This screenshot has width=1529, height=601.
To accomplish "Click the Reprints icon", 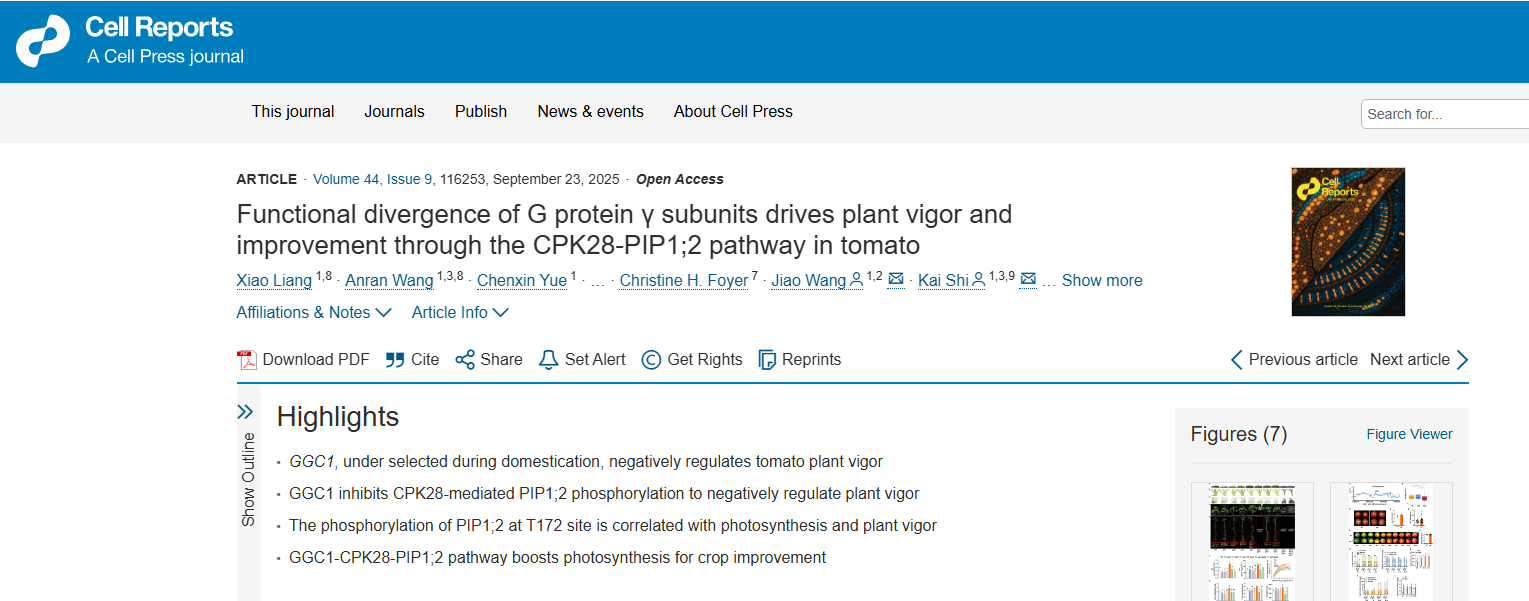I will 767,360.
